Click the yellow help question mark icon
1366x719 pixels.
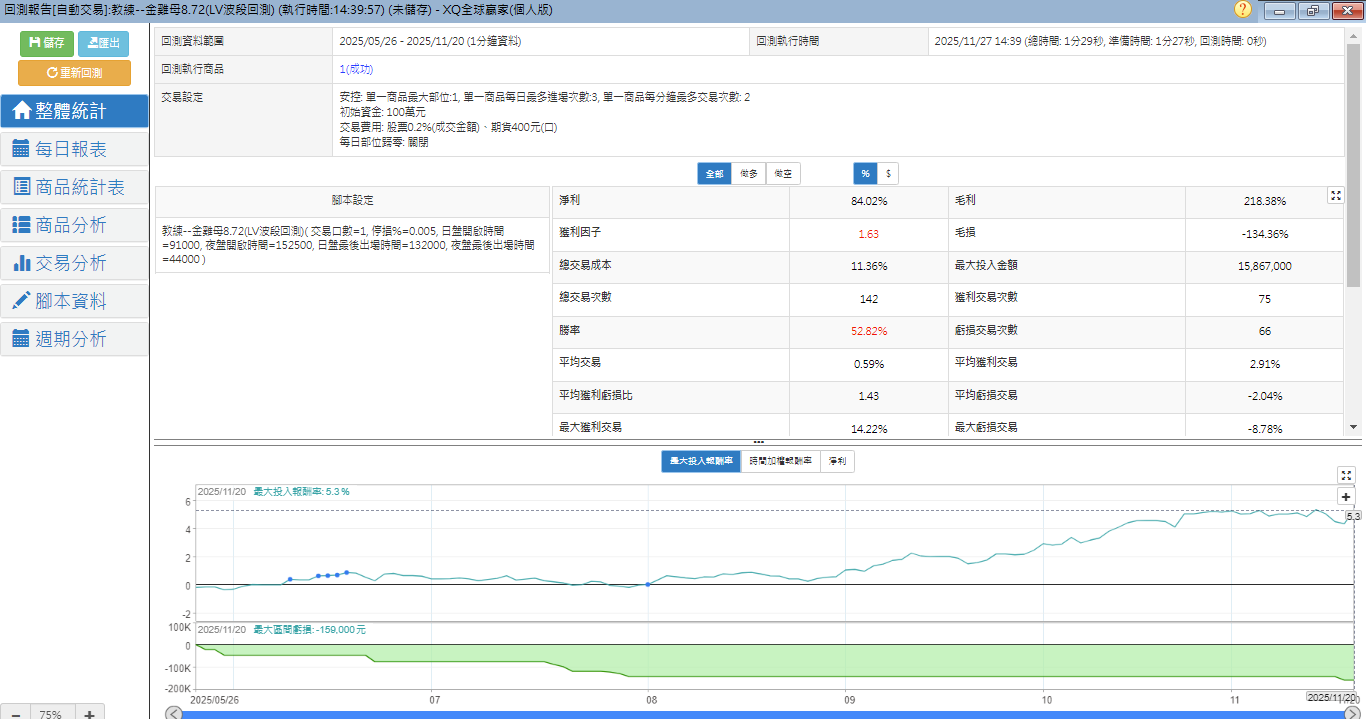(x=1243, y=10)
